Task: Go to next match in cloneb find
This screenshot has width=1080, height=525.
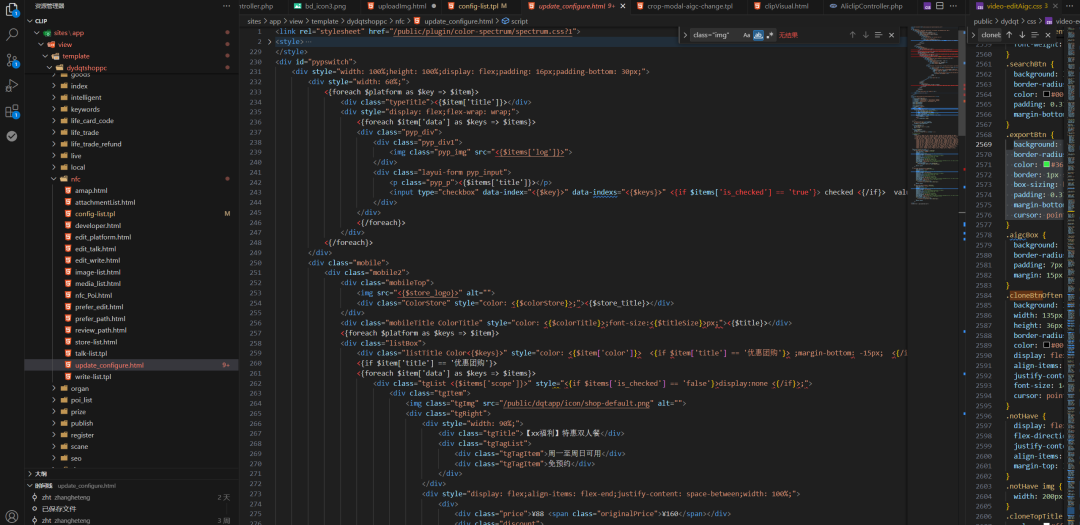Action: coord(1022,34)
